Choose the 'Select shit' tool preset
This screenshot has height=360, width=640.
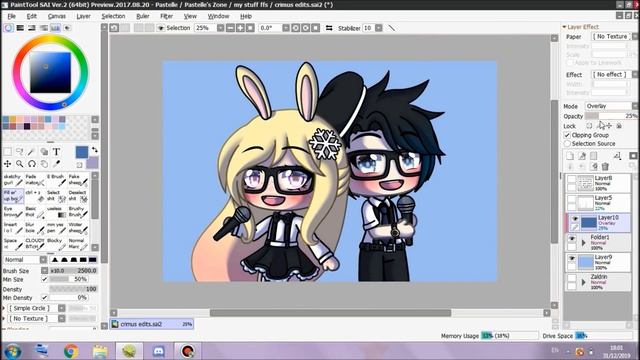pos(56,196)
